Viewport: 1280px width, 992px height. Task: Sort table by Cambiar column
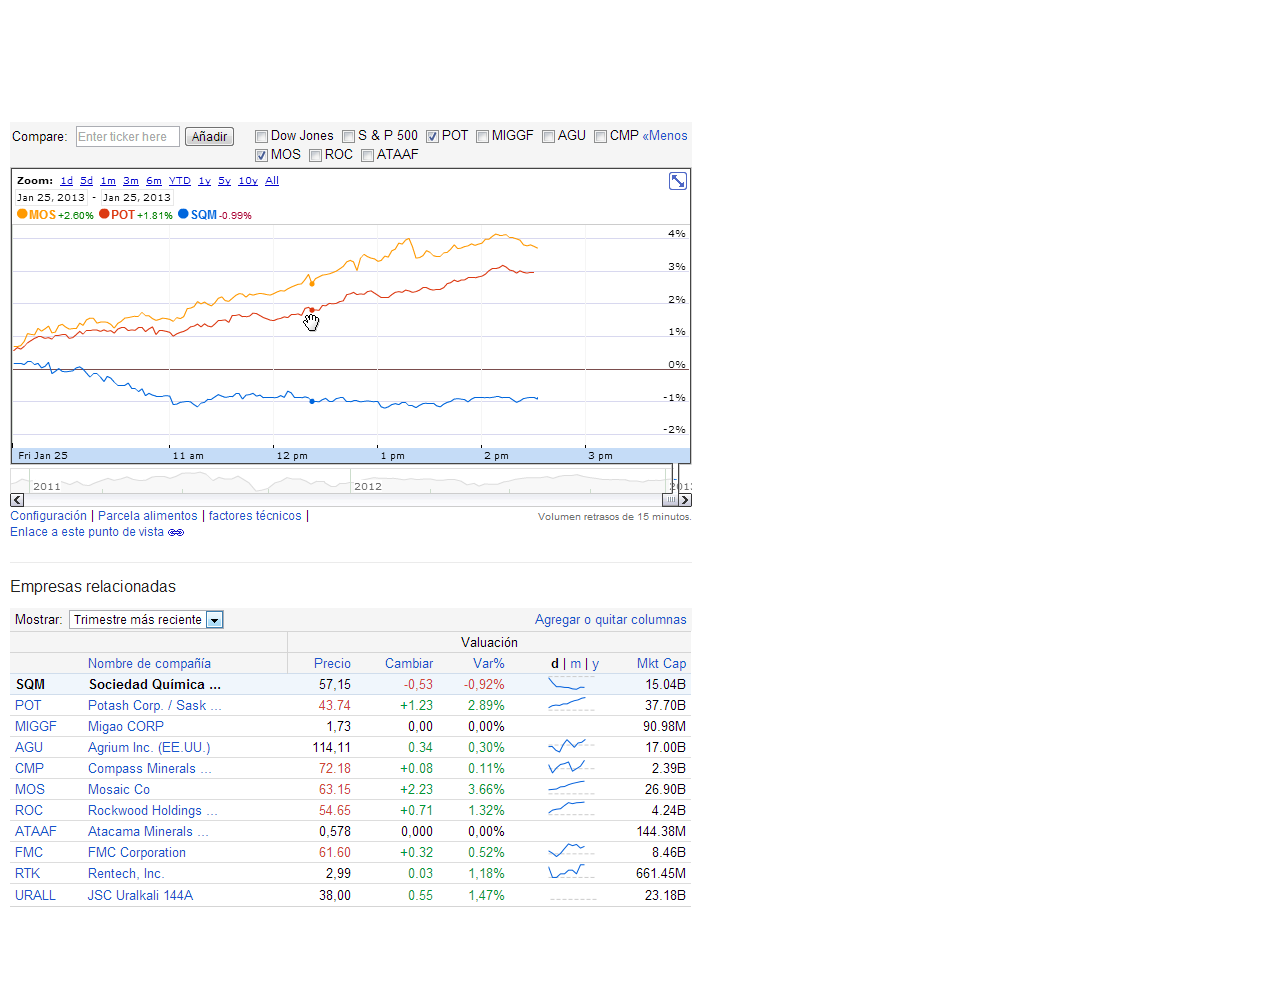tap(409, 663)
